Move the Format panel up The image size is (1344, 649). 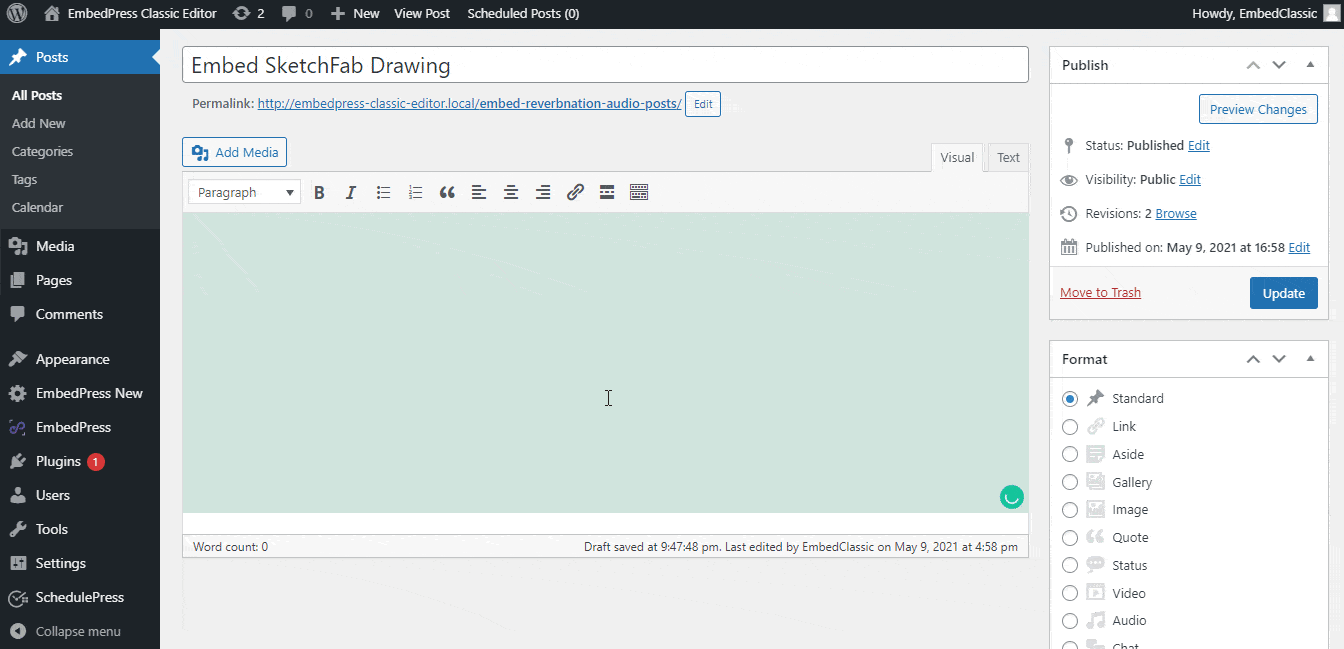click(x=1253, y=359)
